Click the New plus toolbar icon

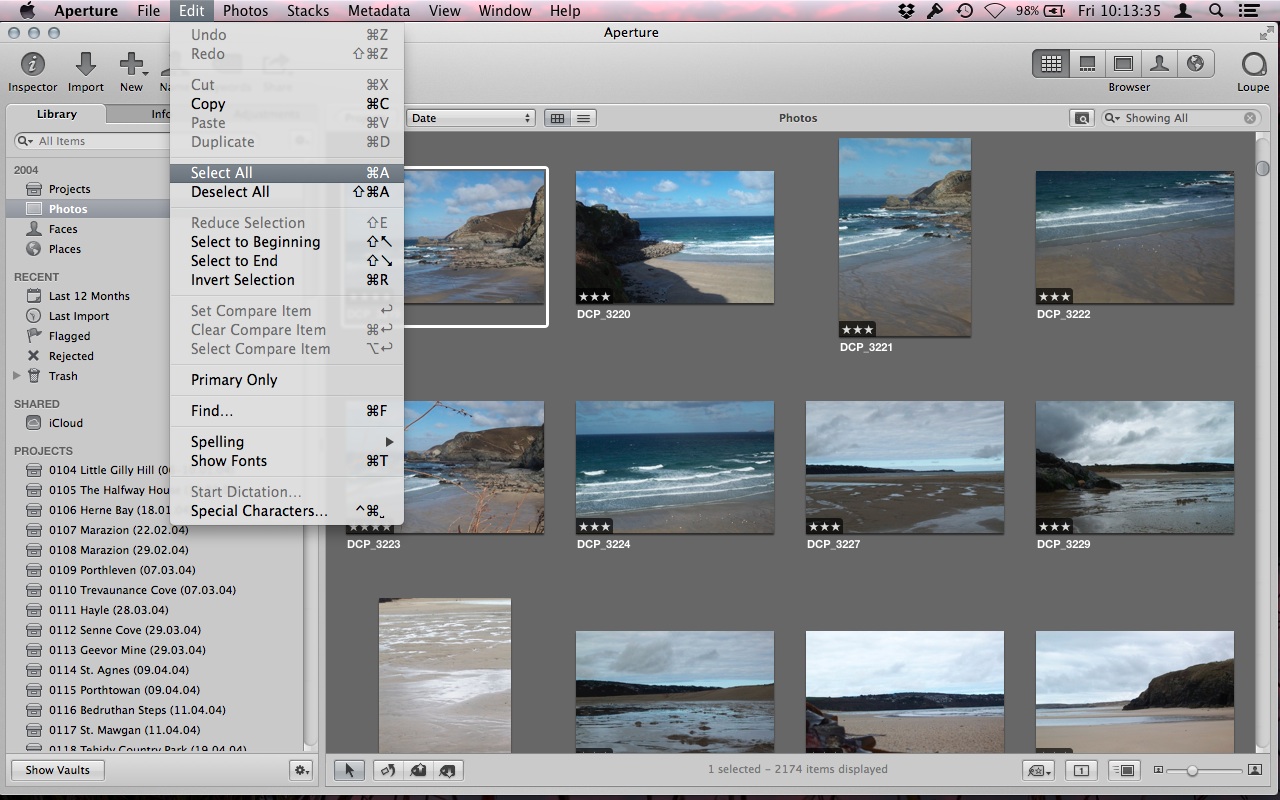[132, 64]
